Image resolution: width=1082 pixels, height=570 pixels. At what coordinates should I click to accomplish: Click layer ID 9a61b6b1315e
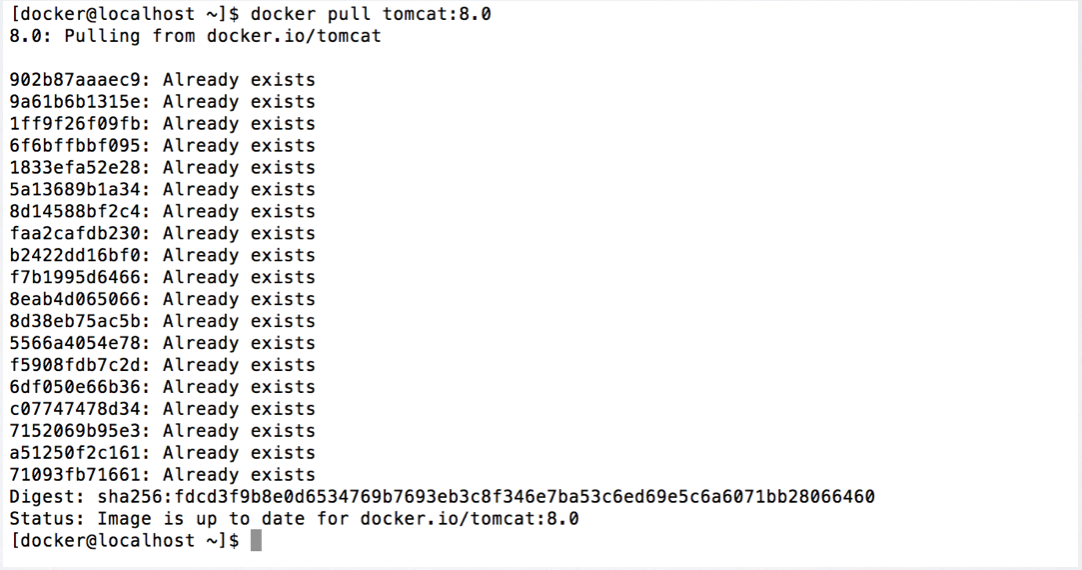[x=76, y=102]
